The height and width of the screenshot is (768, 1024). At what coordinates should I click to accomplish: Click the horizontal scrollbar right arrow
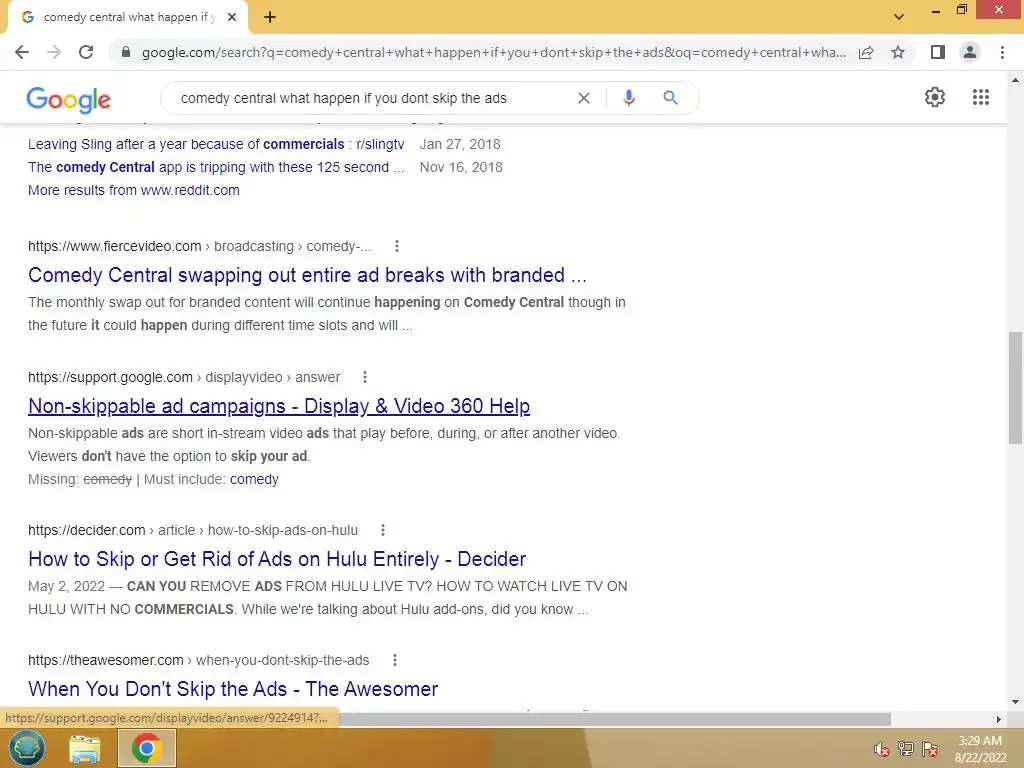pyautogui.click(x=999, y=719)
